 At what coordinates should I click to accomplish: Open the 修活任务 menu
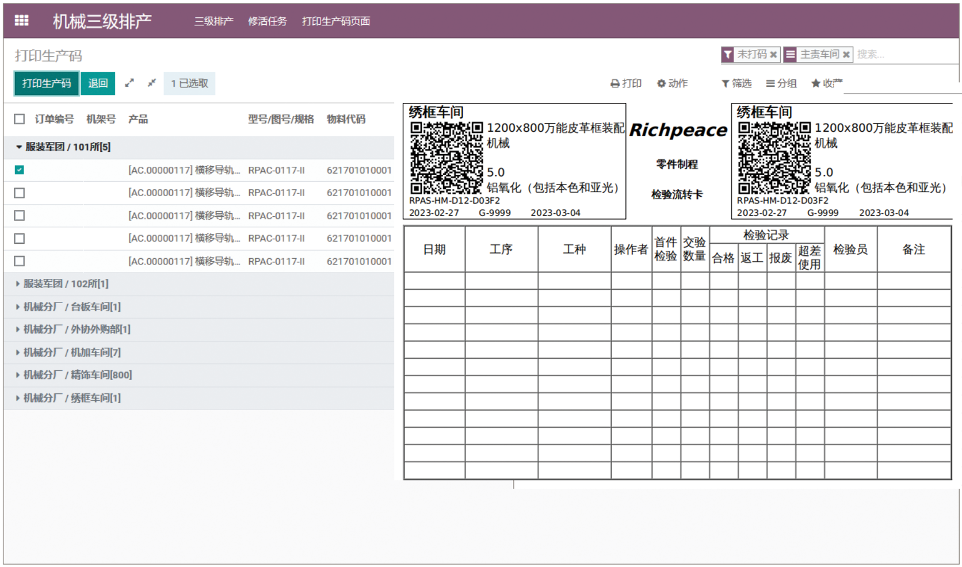267,21
